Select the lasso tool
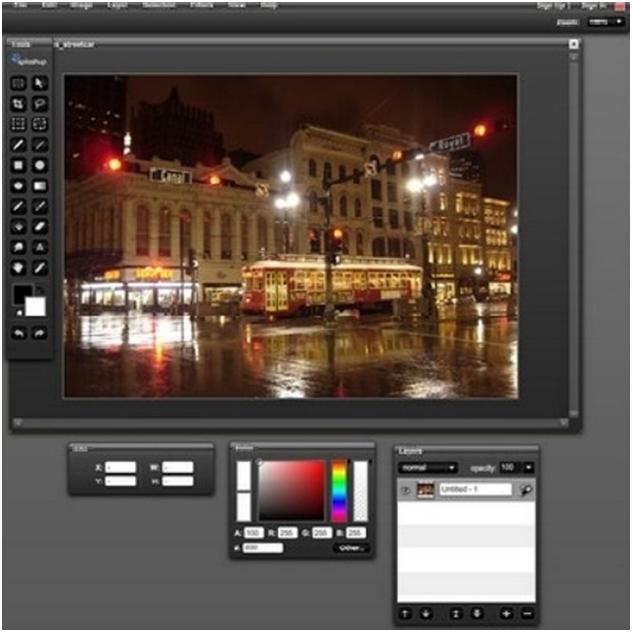 [40, 104]
